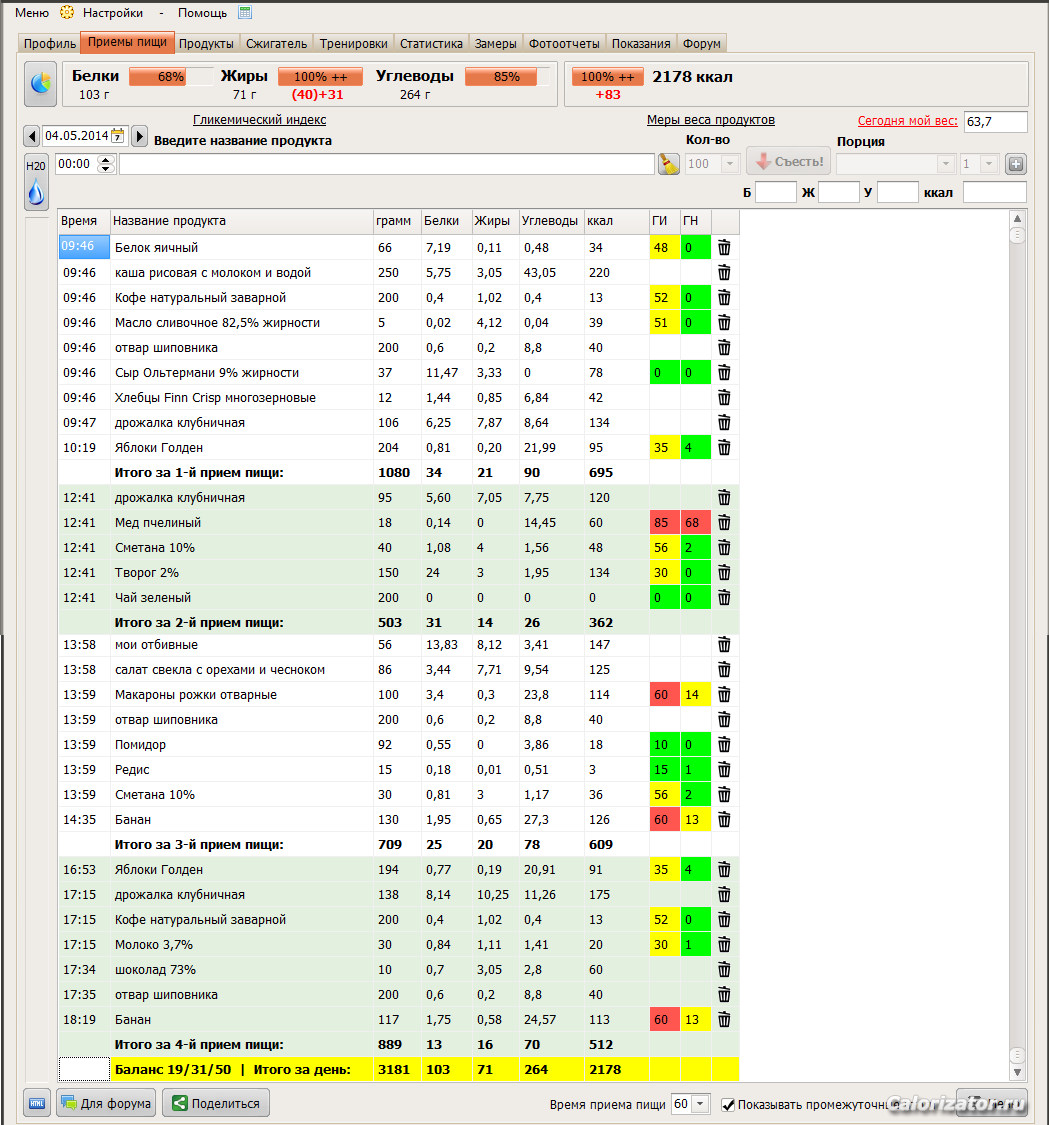This screenshot has height=1125, width=1049.
Task: Expand the Порция selection dropdown
Action: pyautogui.click(x=946, y=164)
